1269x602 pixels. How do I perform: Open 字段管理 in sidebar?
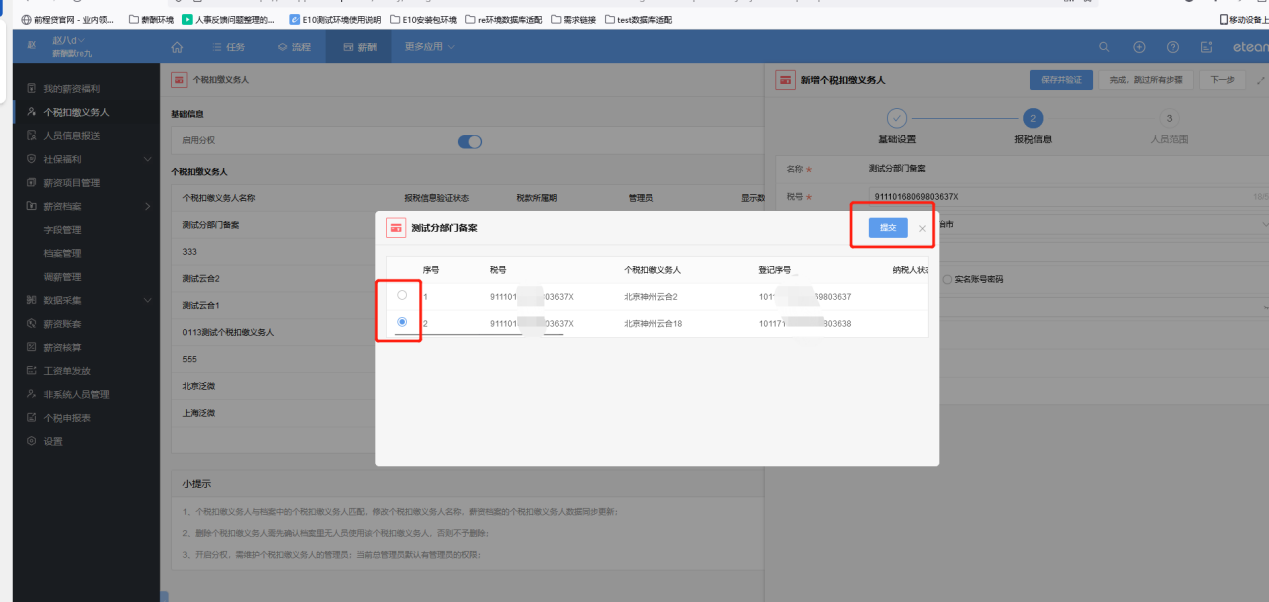(62, 230)
